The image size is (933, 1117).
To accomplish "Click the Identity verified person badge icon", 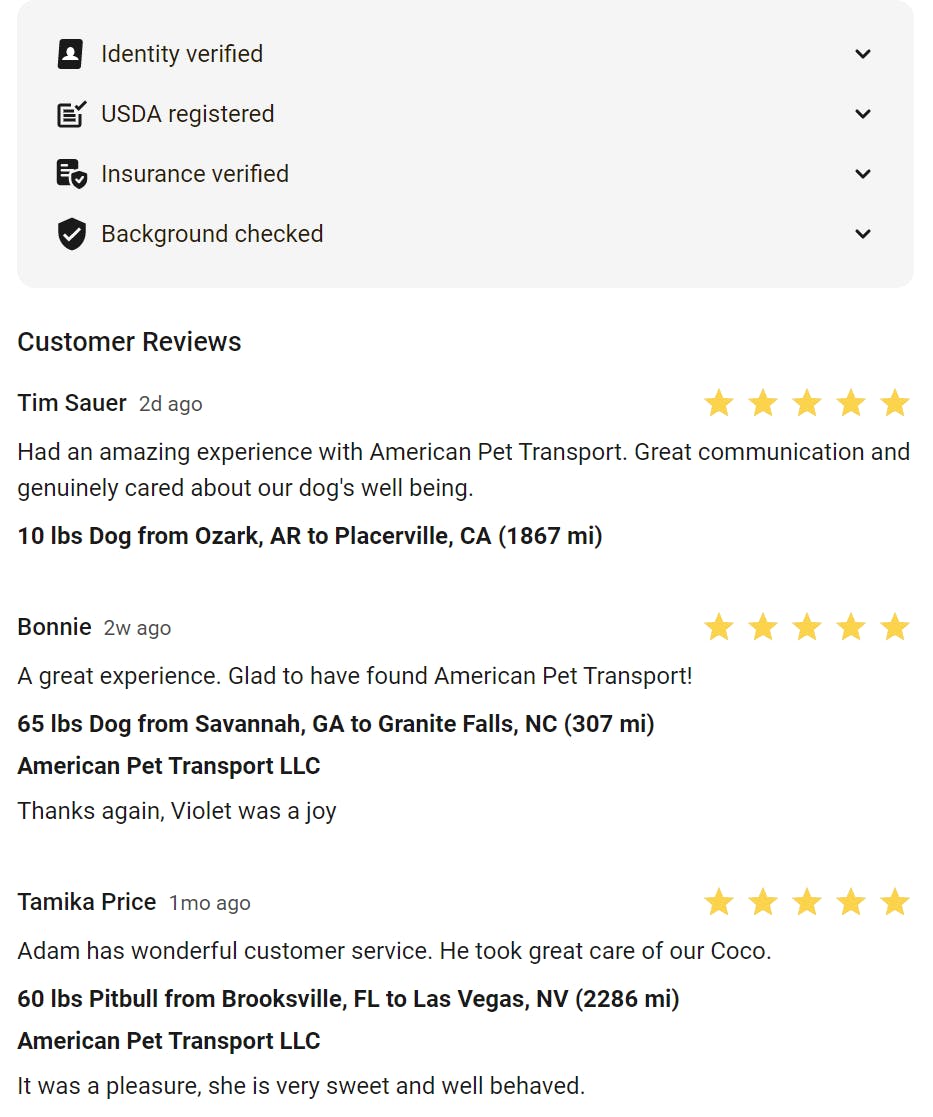I will coord(70,54).
